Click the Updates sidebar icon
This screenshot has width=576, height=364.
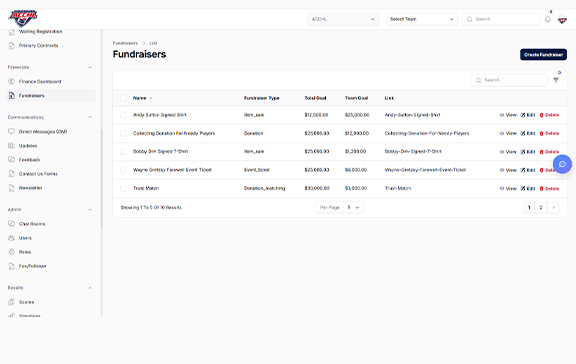click(x=11, y=146)
